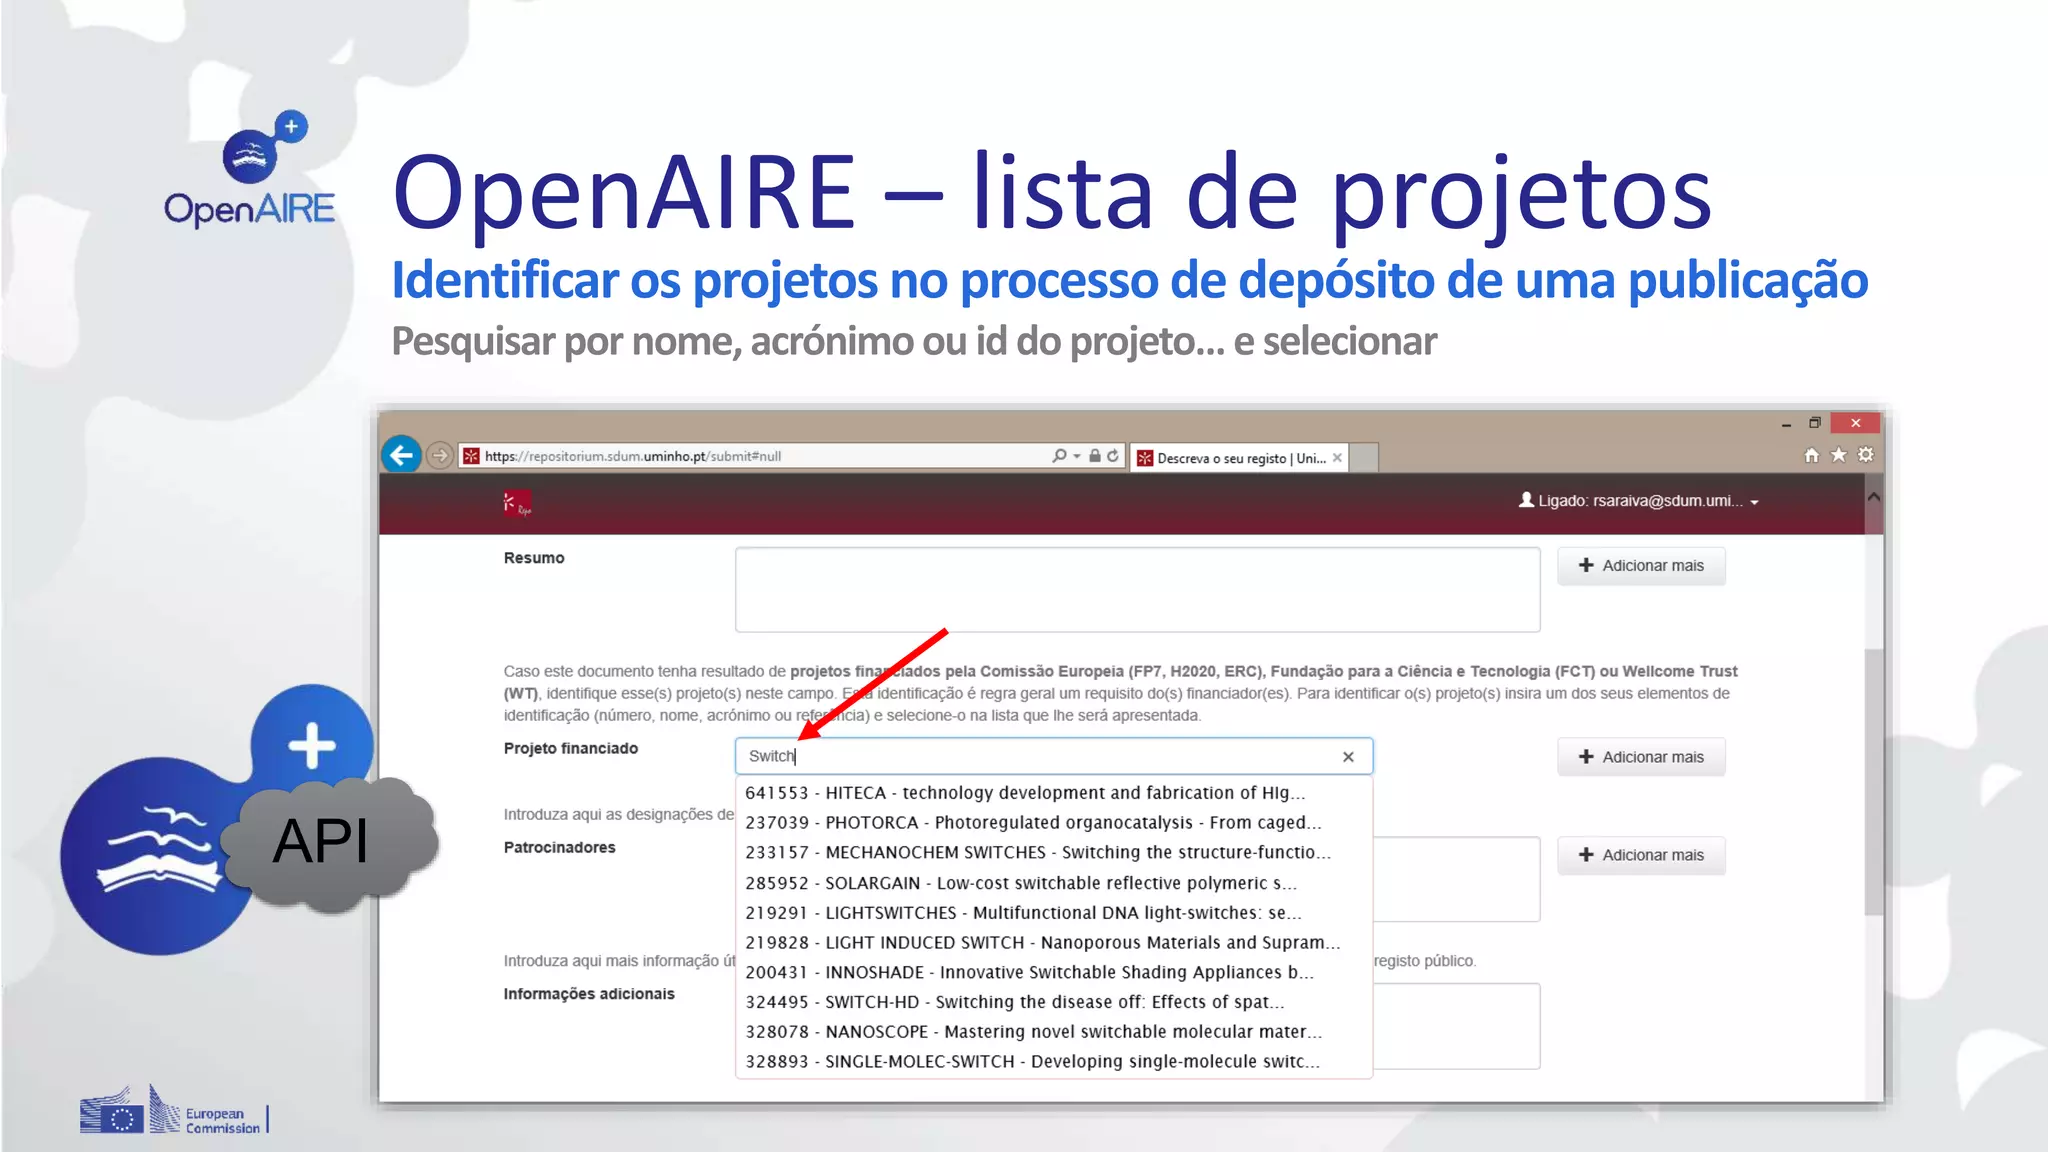Clear the Projeto financiado field with the X
This screenshot has width=2048, height=1152.
[1348, 757]
